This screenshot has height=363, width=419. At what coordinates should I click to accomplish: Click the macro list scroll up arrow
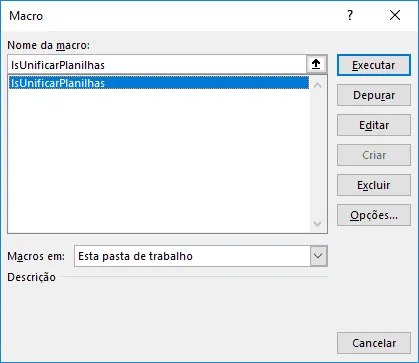(x=317, y=85)
